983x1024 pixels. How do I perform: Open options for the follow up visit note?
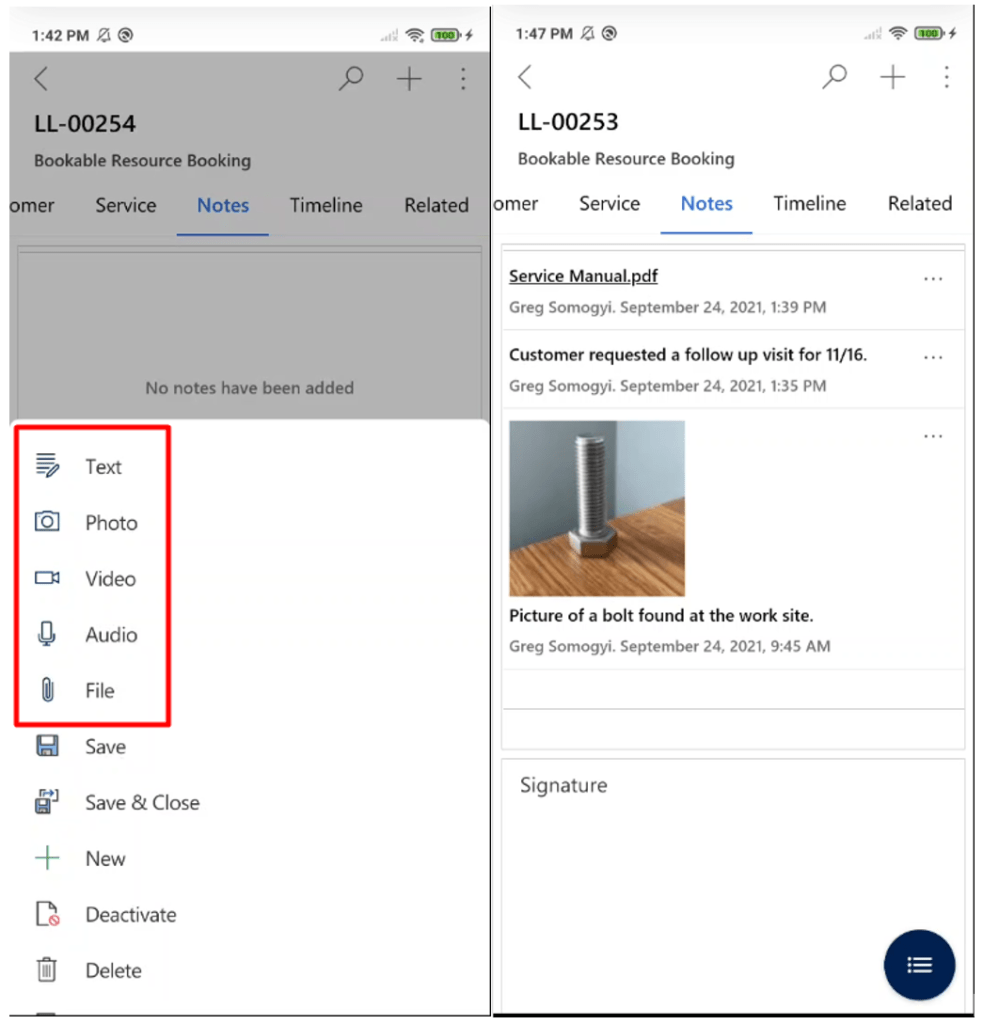[933, 357]
